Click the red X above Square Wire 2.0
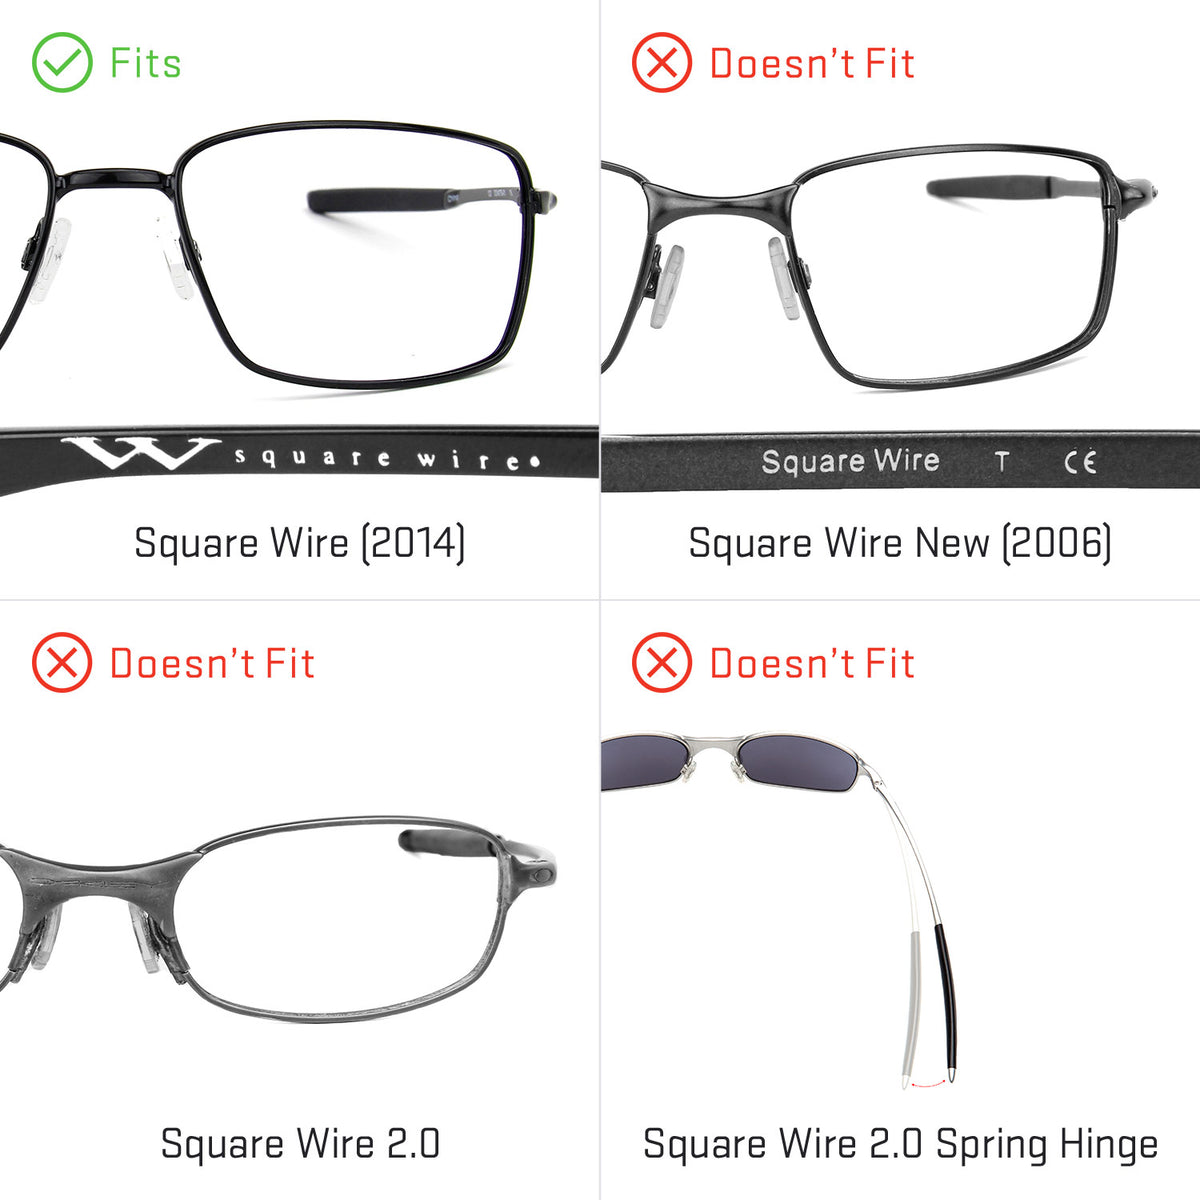The image size is (1200, 1200). (62, 662)
